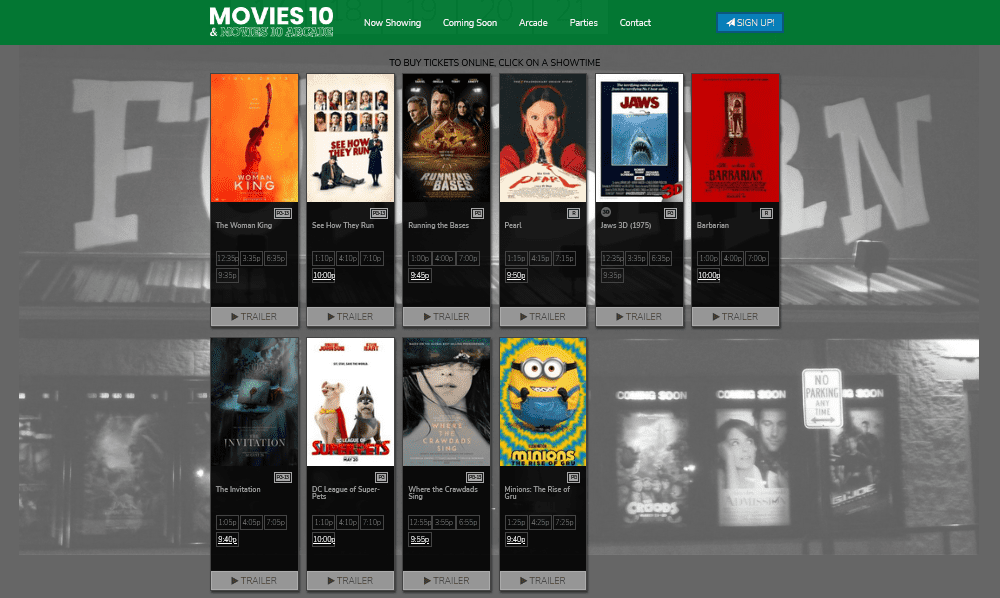
Task: Open the Pearl movie poster
Action: pyautogui.click(x=543, y=138)
